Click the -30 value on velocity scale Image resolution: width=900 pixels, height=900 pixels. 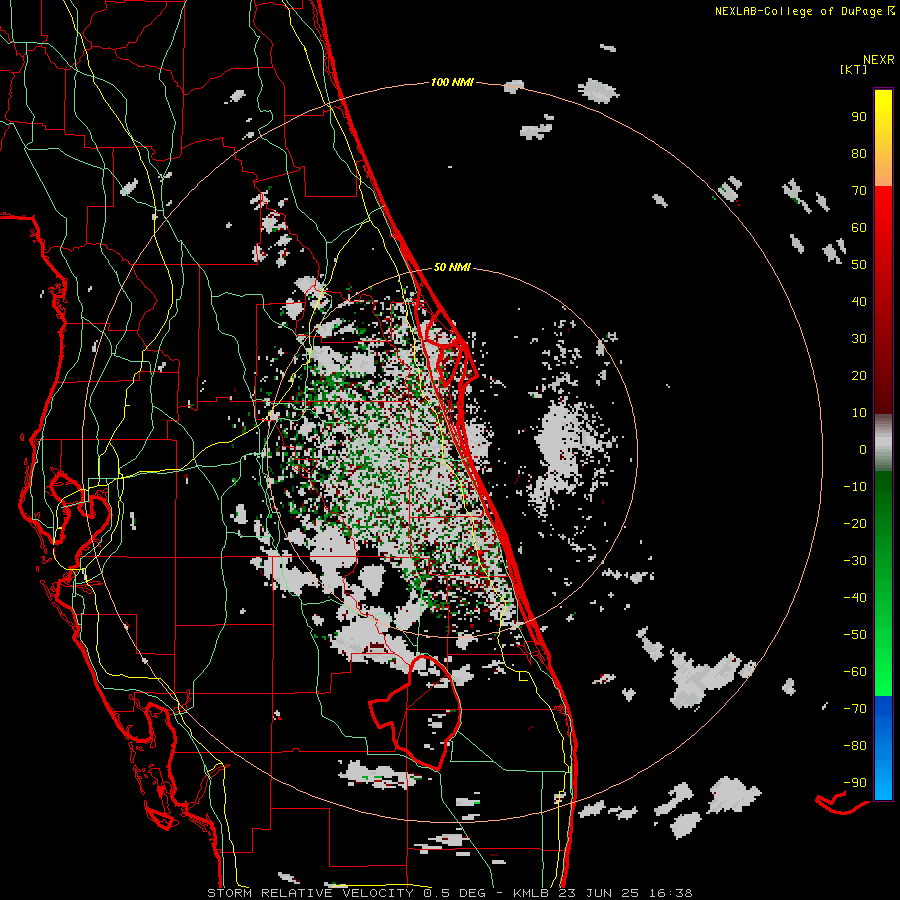tap(855, 561)
